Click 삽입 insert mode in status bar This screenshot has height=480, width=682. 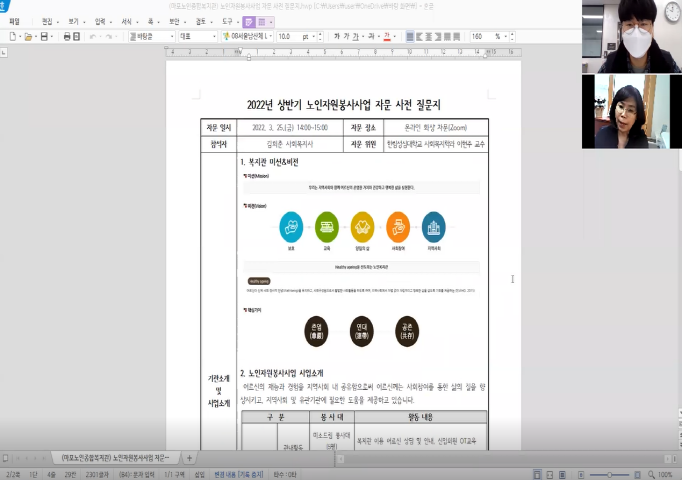(x=199, y=474)
